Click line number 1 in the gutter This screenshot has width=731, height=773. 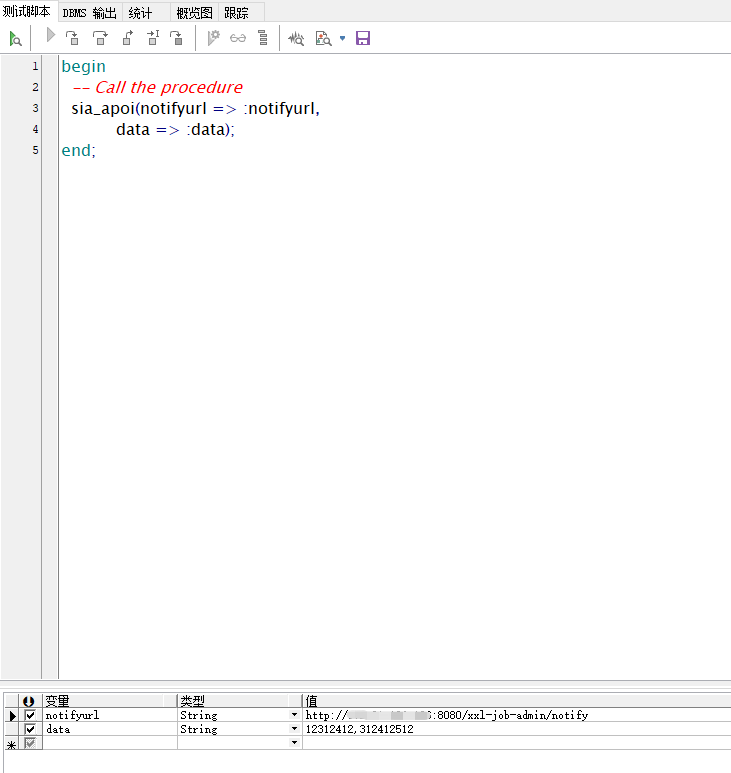click(35, 66)
